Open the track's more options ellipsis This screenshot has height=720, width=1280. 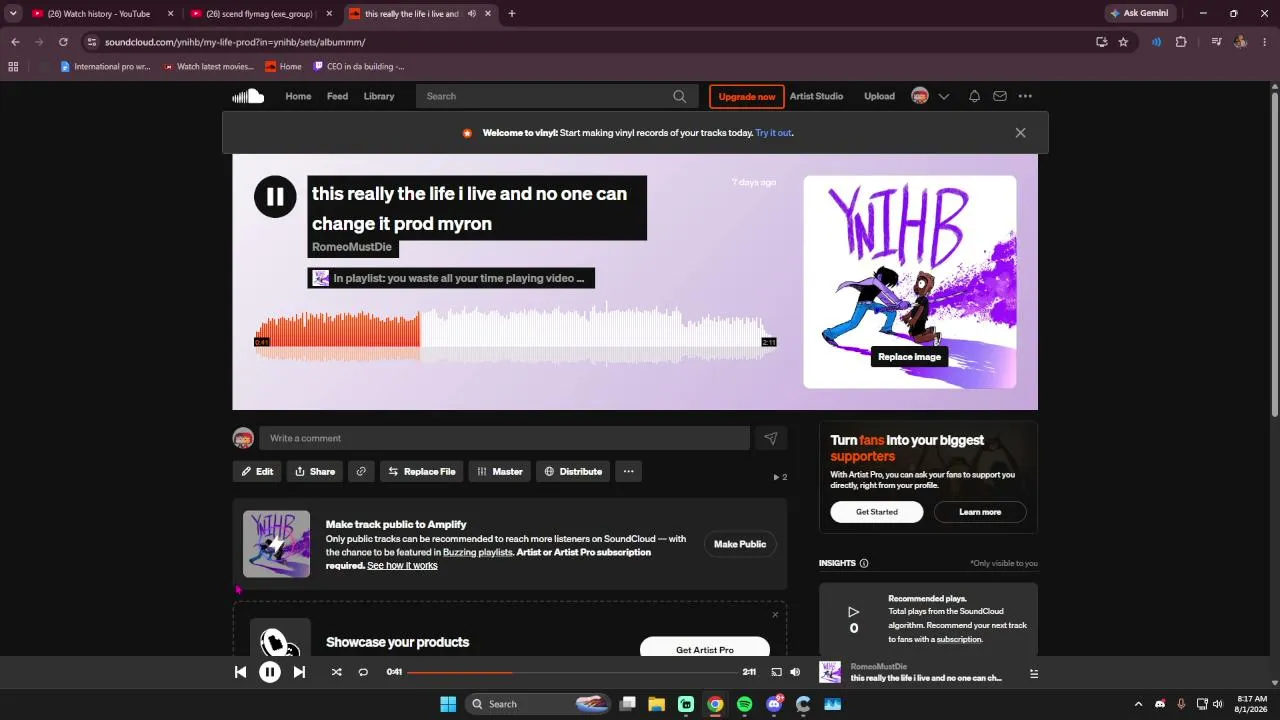point(628,471)
